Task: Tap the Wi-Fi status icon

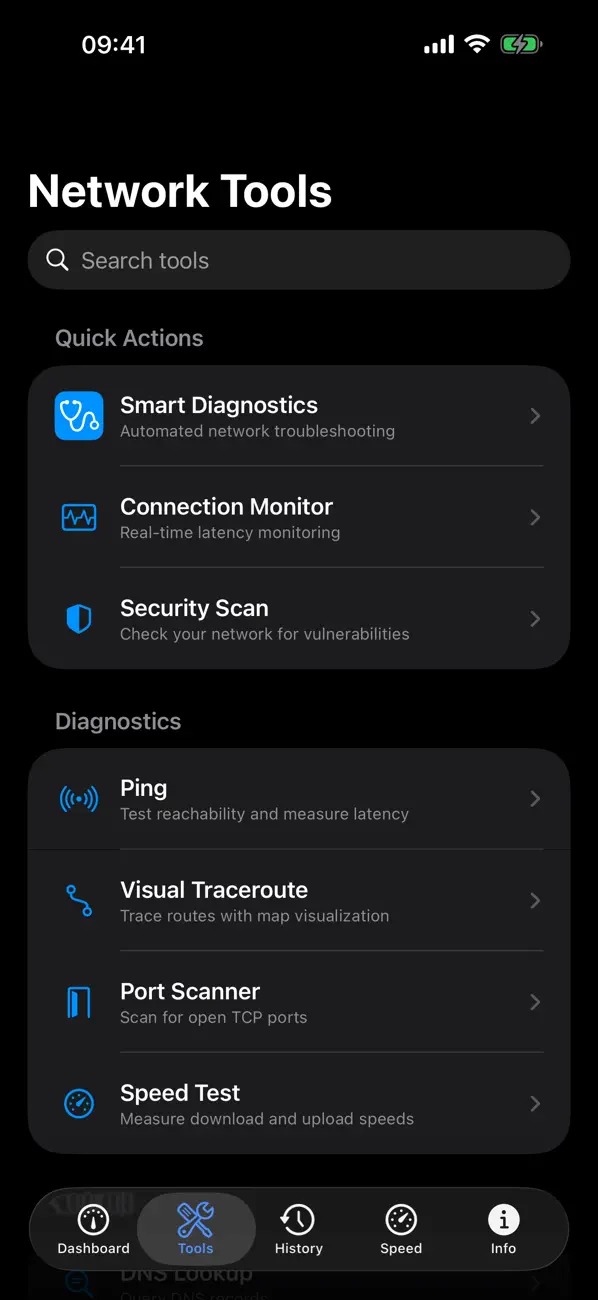Action: click(476, 43)
